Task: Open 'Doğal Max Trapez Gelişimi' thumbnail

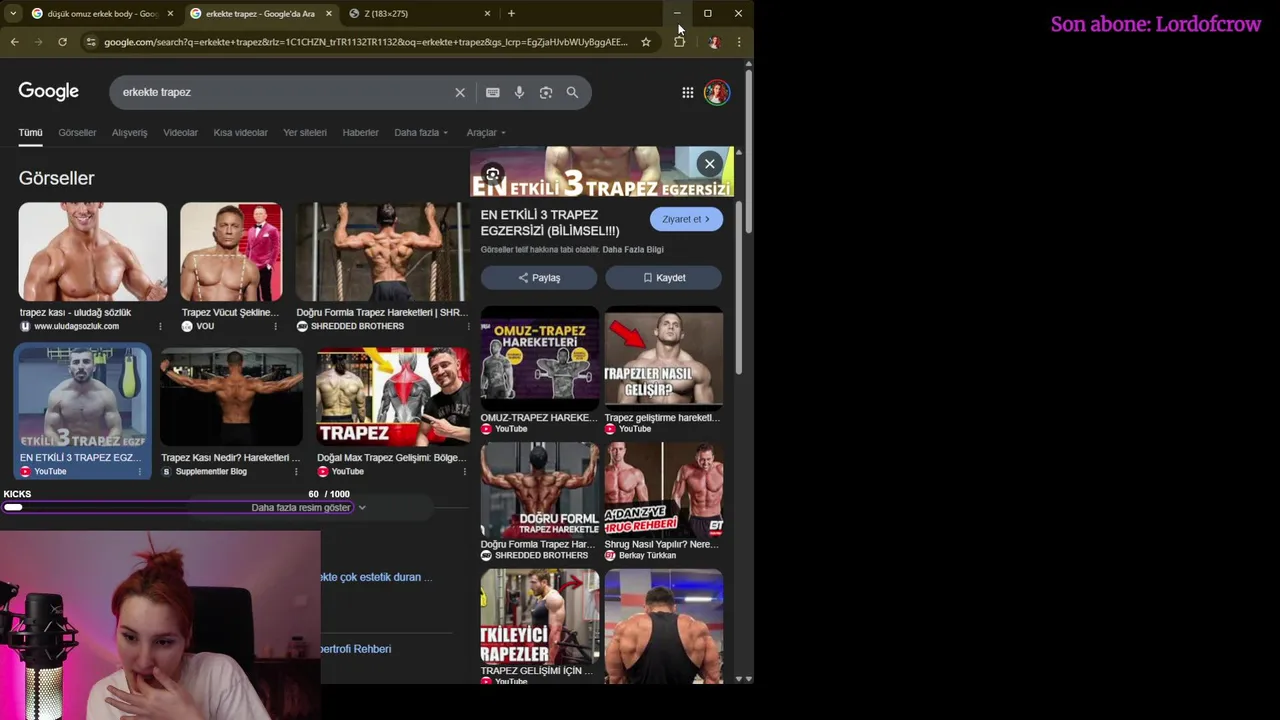Action: [392, 397]
